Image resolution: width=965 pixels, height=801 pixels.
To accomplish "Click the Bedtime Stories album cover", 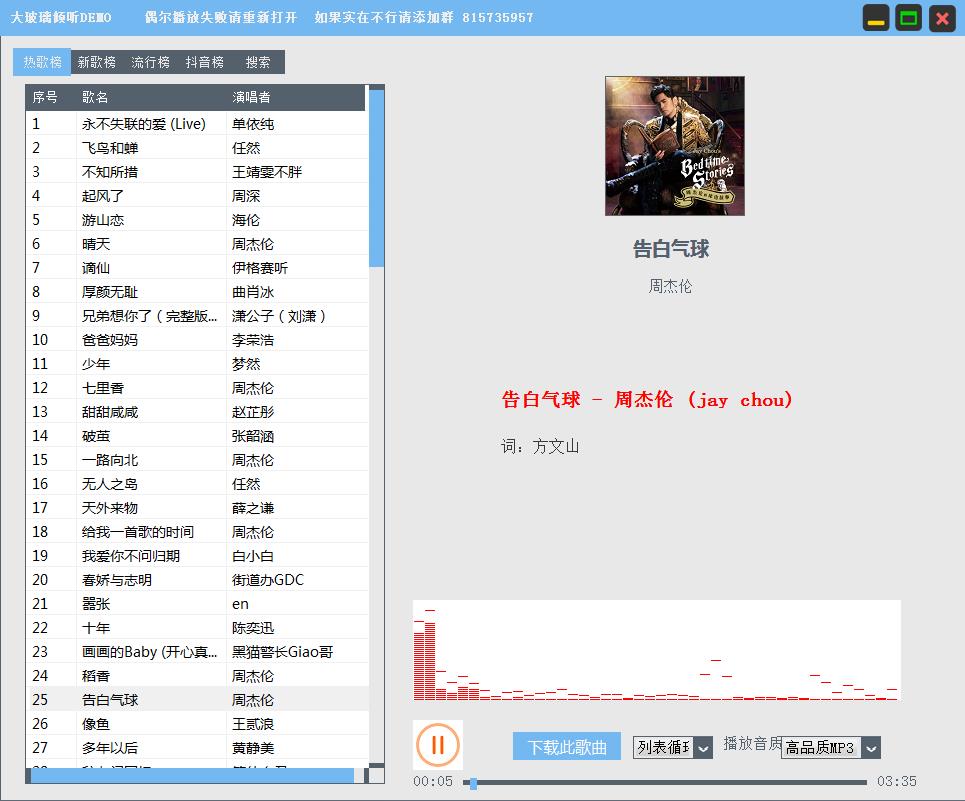I will coord(675,146).
